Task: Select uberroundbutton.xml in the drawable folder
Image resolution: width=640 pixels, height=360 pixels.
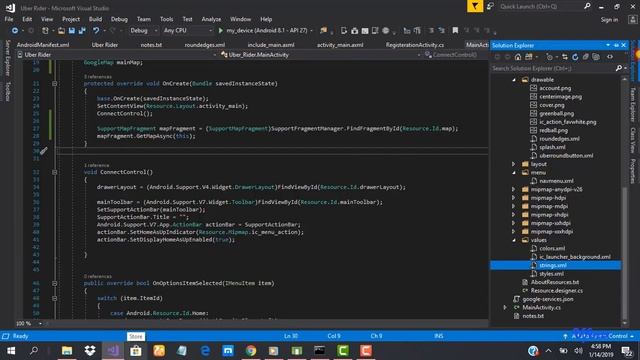Action: [566, 156]
